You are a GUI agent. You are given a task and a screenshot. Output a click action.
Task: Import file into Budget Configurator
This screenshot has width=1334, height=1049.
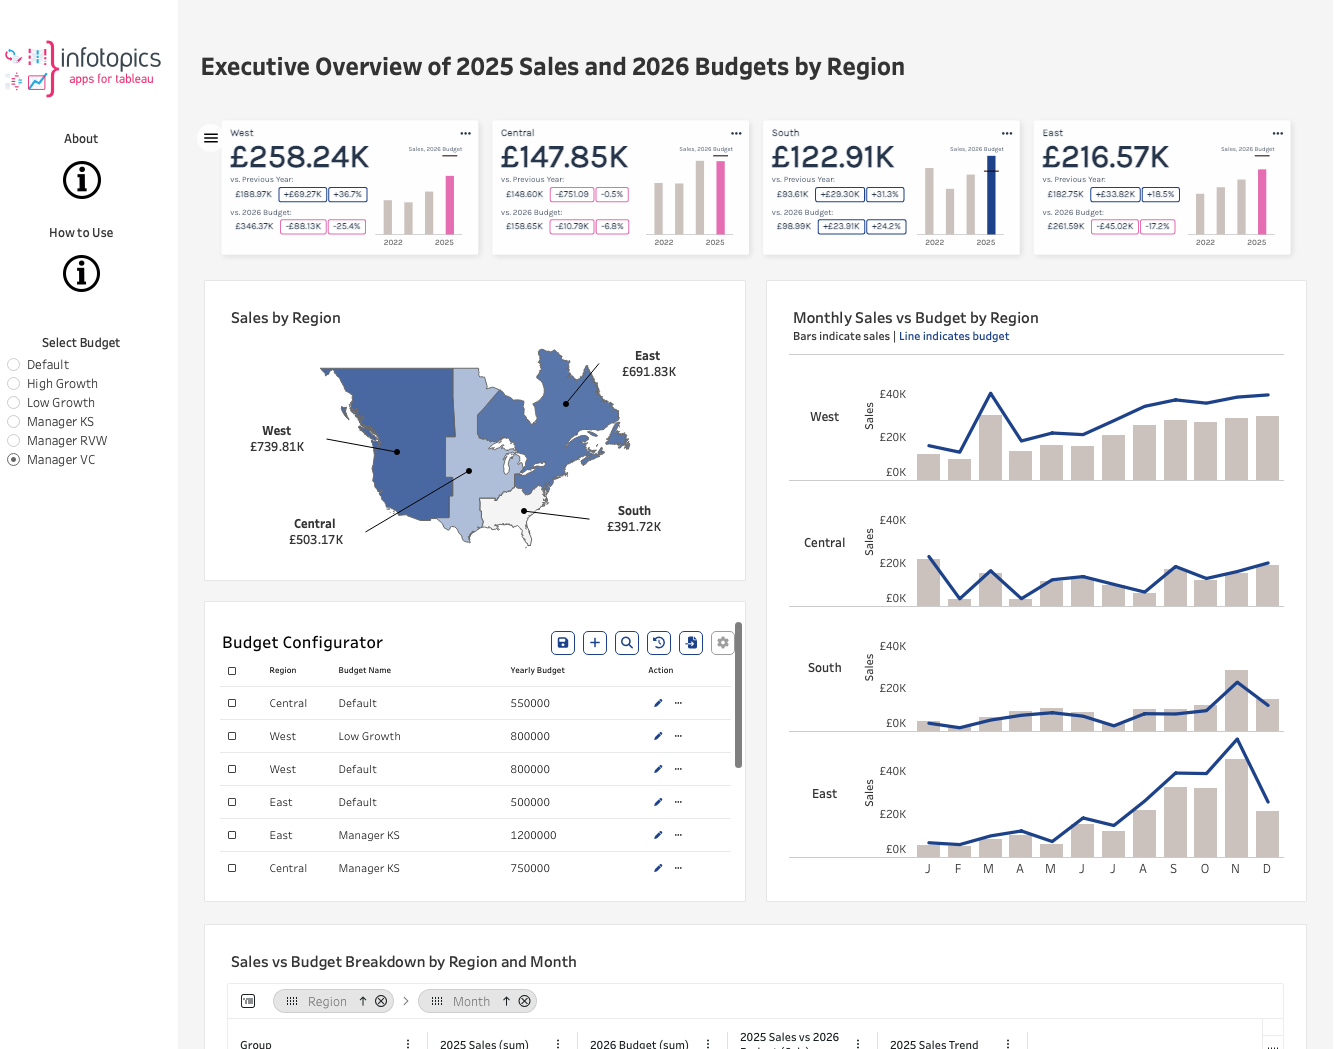tap(691, 643)
